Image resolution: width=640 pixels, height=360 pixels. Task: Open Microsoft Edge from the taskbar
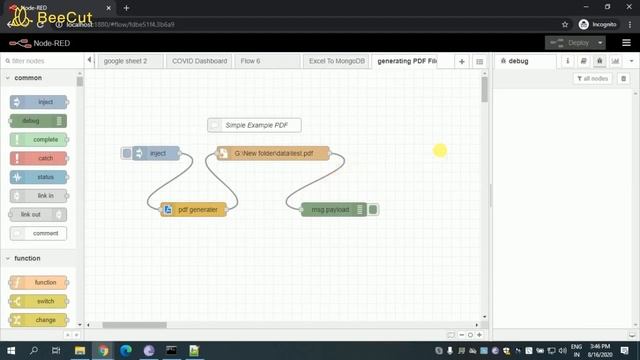(x=126, y=351)
